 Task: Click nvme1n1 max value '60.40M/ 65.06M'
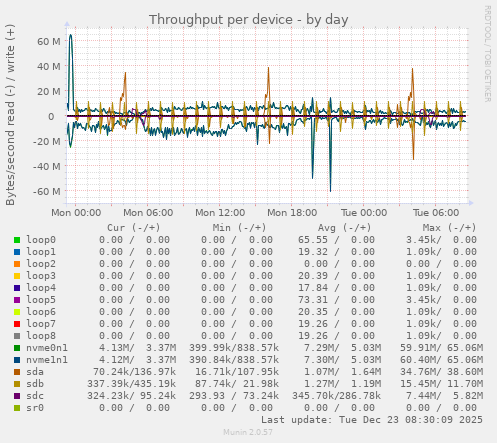click(441, 360)
